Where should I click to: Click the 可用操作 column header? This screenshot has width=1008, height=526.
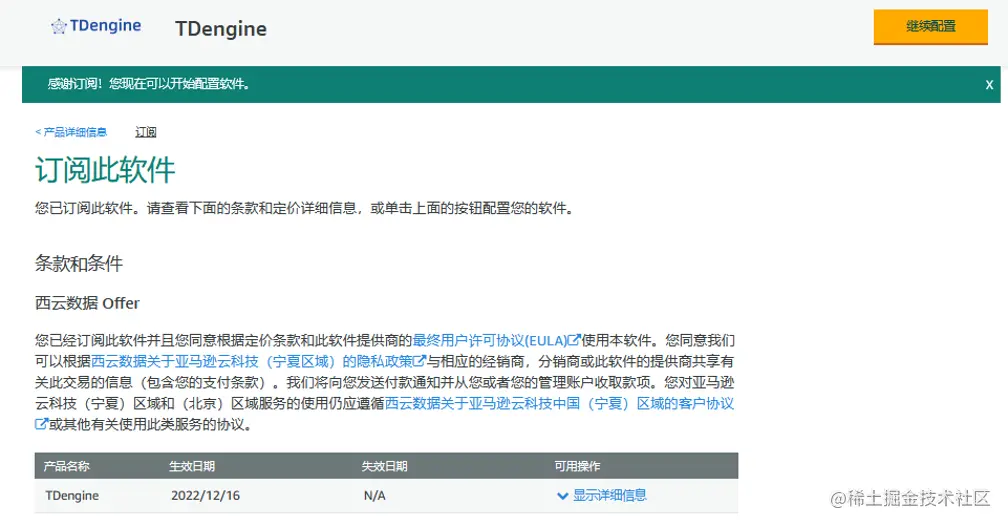click(577, 466)
